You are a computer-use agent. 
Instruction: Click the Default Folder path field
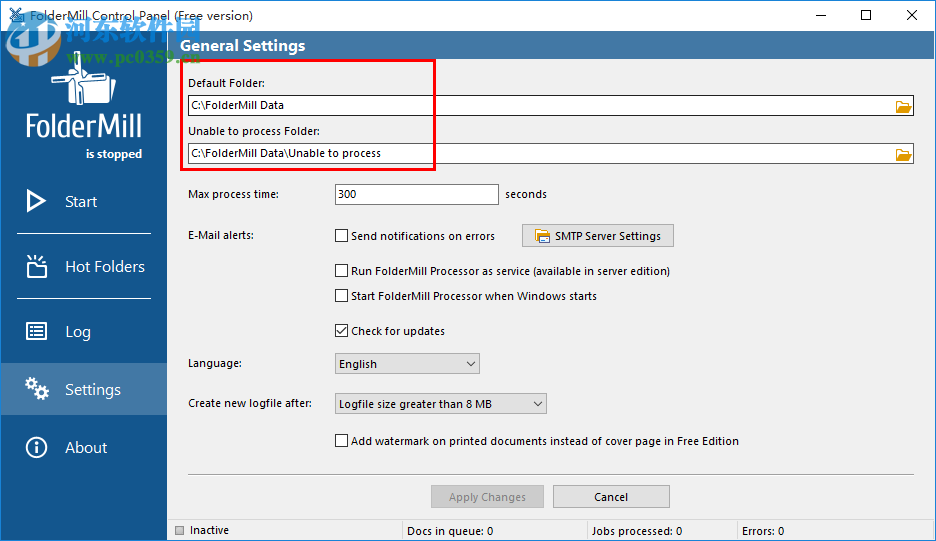tap(540, 105)
